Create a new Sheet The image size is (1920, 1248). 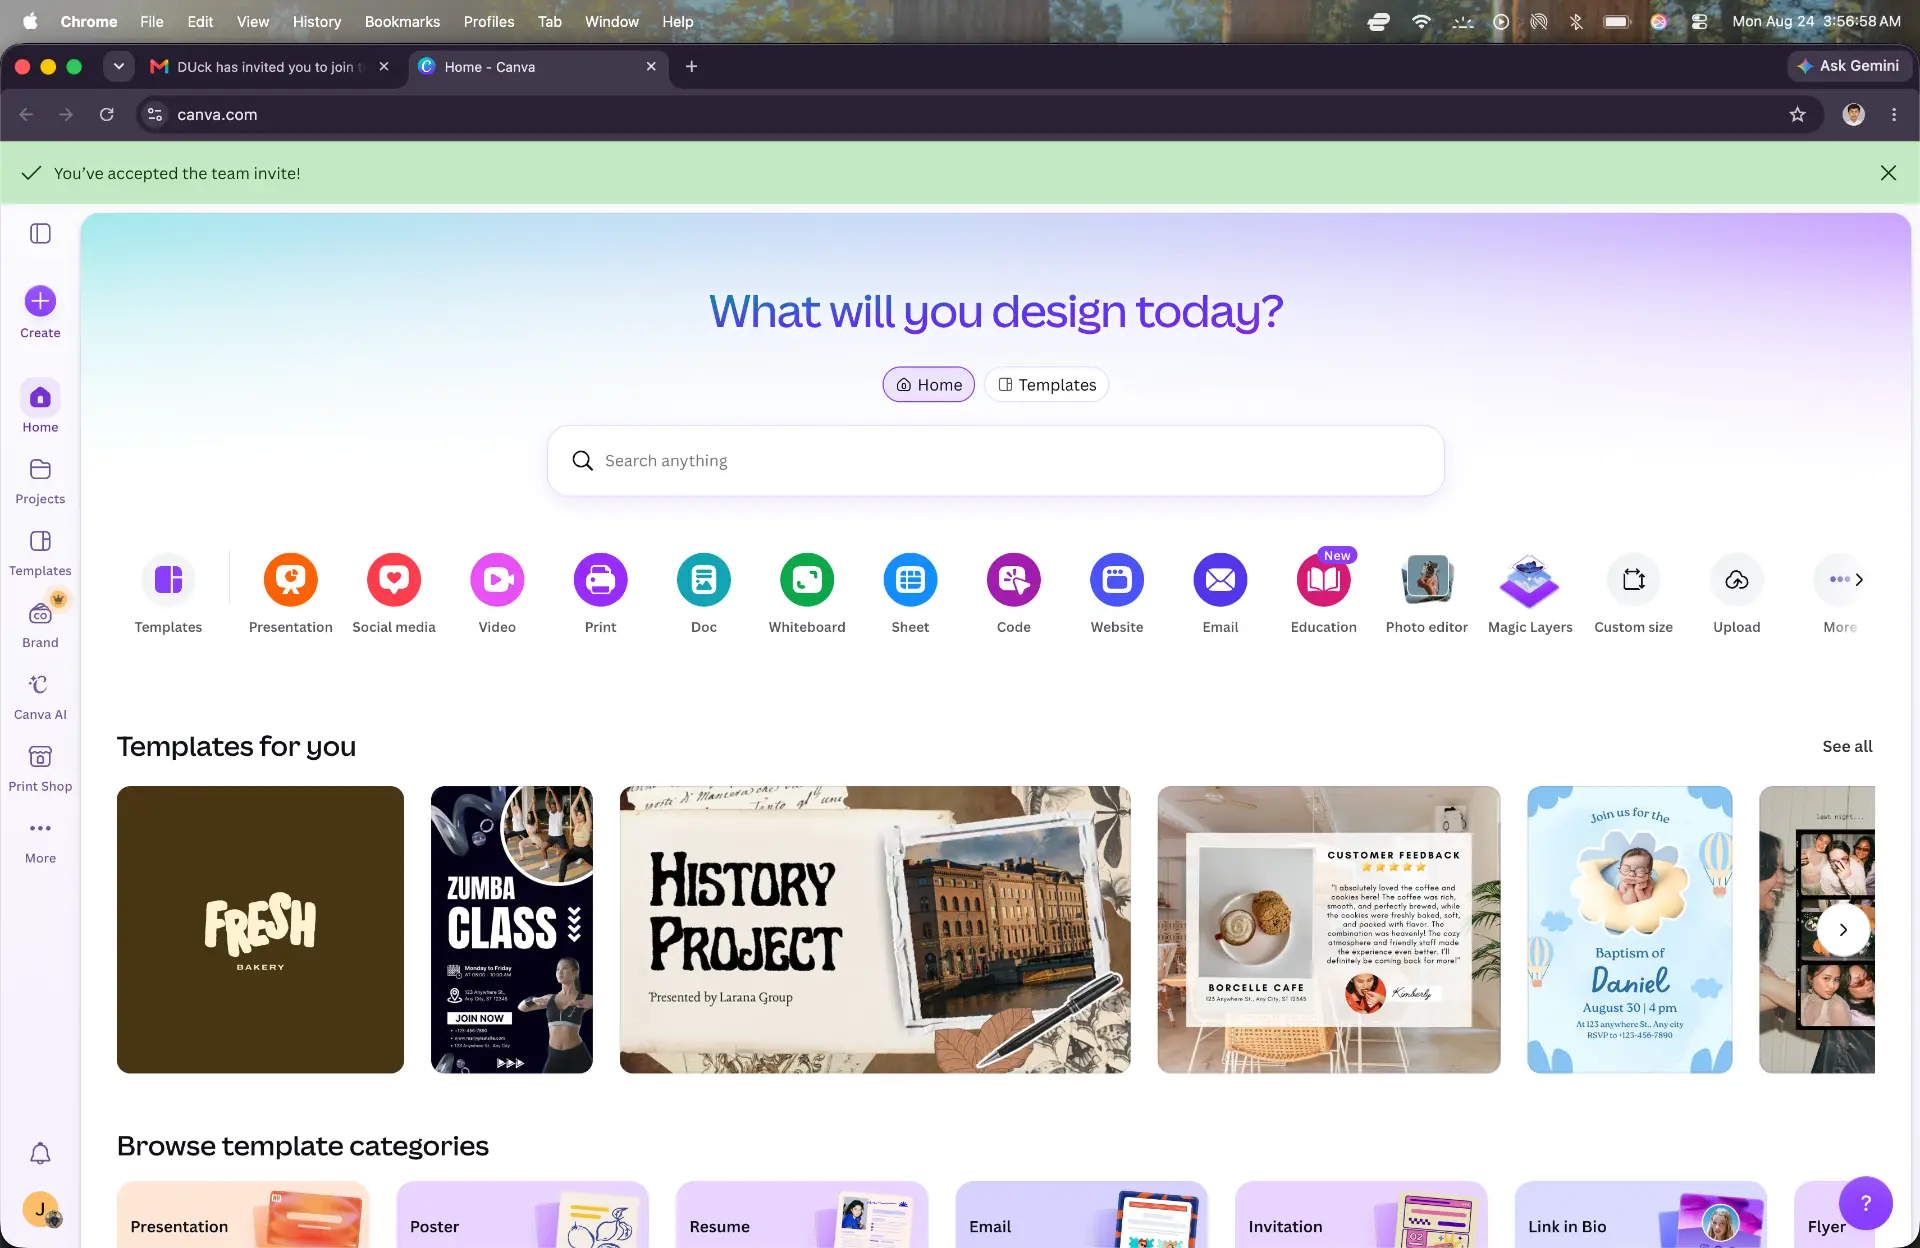click(x=910, y=579)
